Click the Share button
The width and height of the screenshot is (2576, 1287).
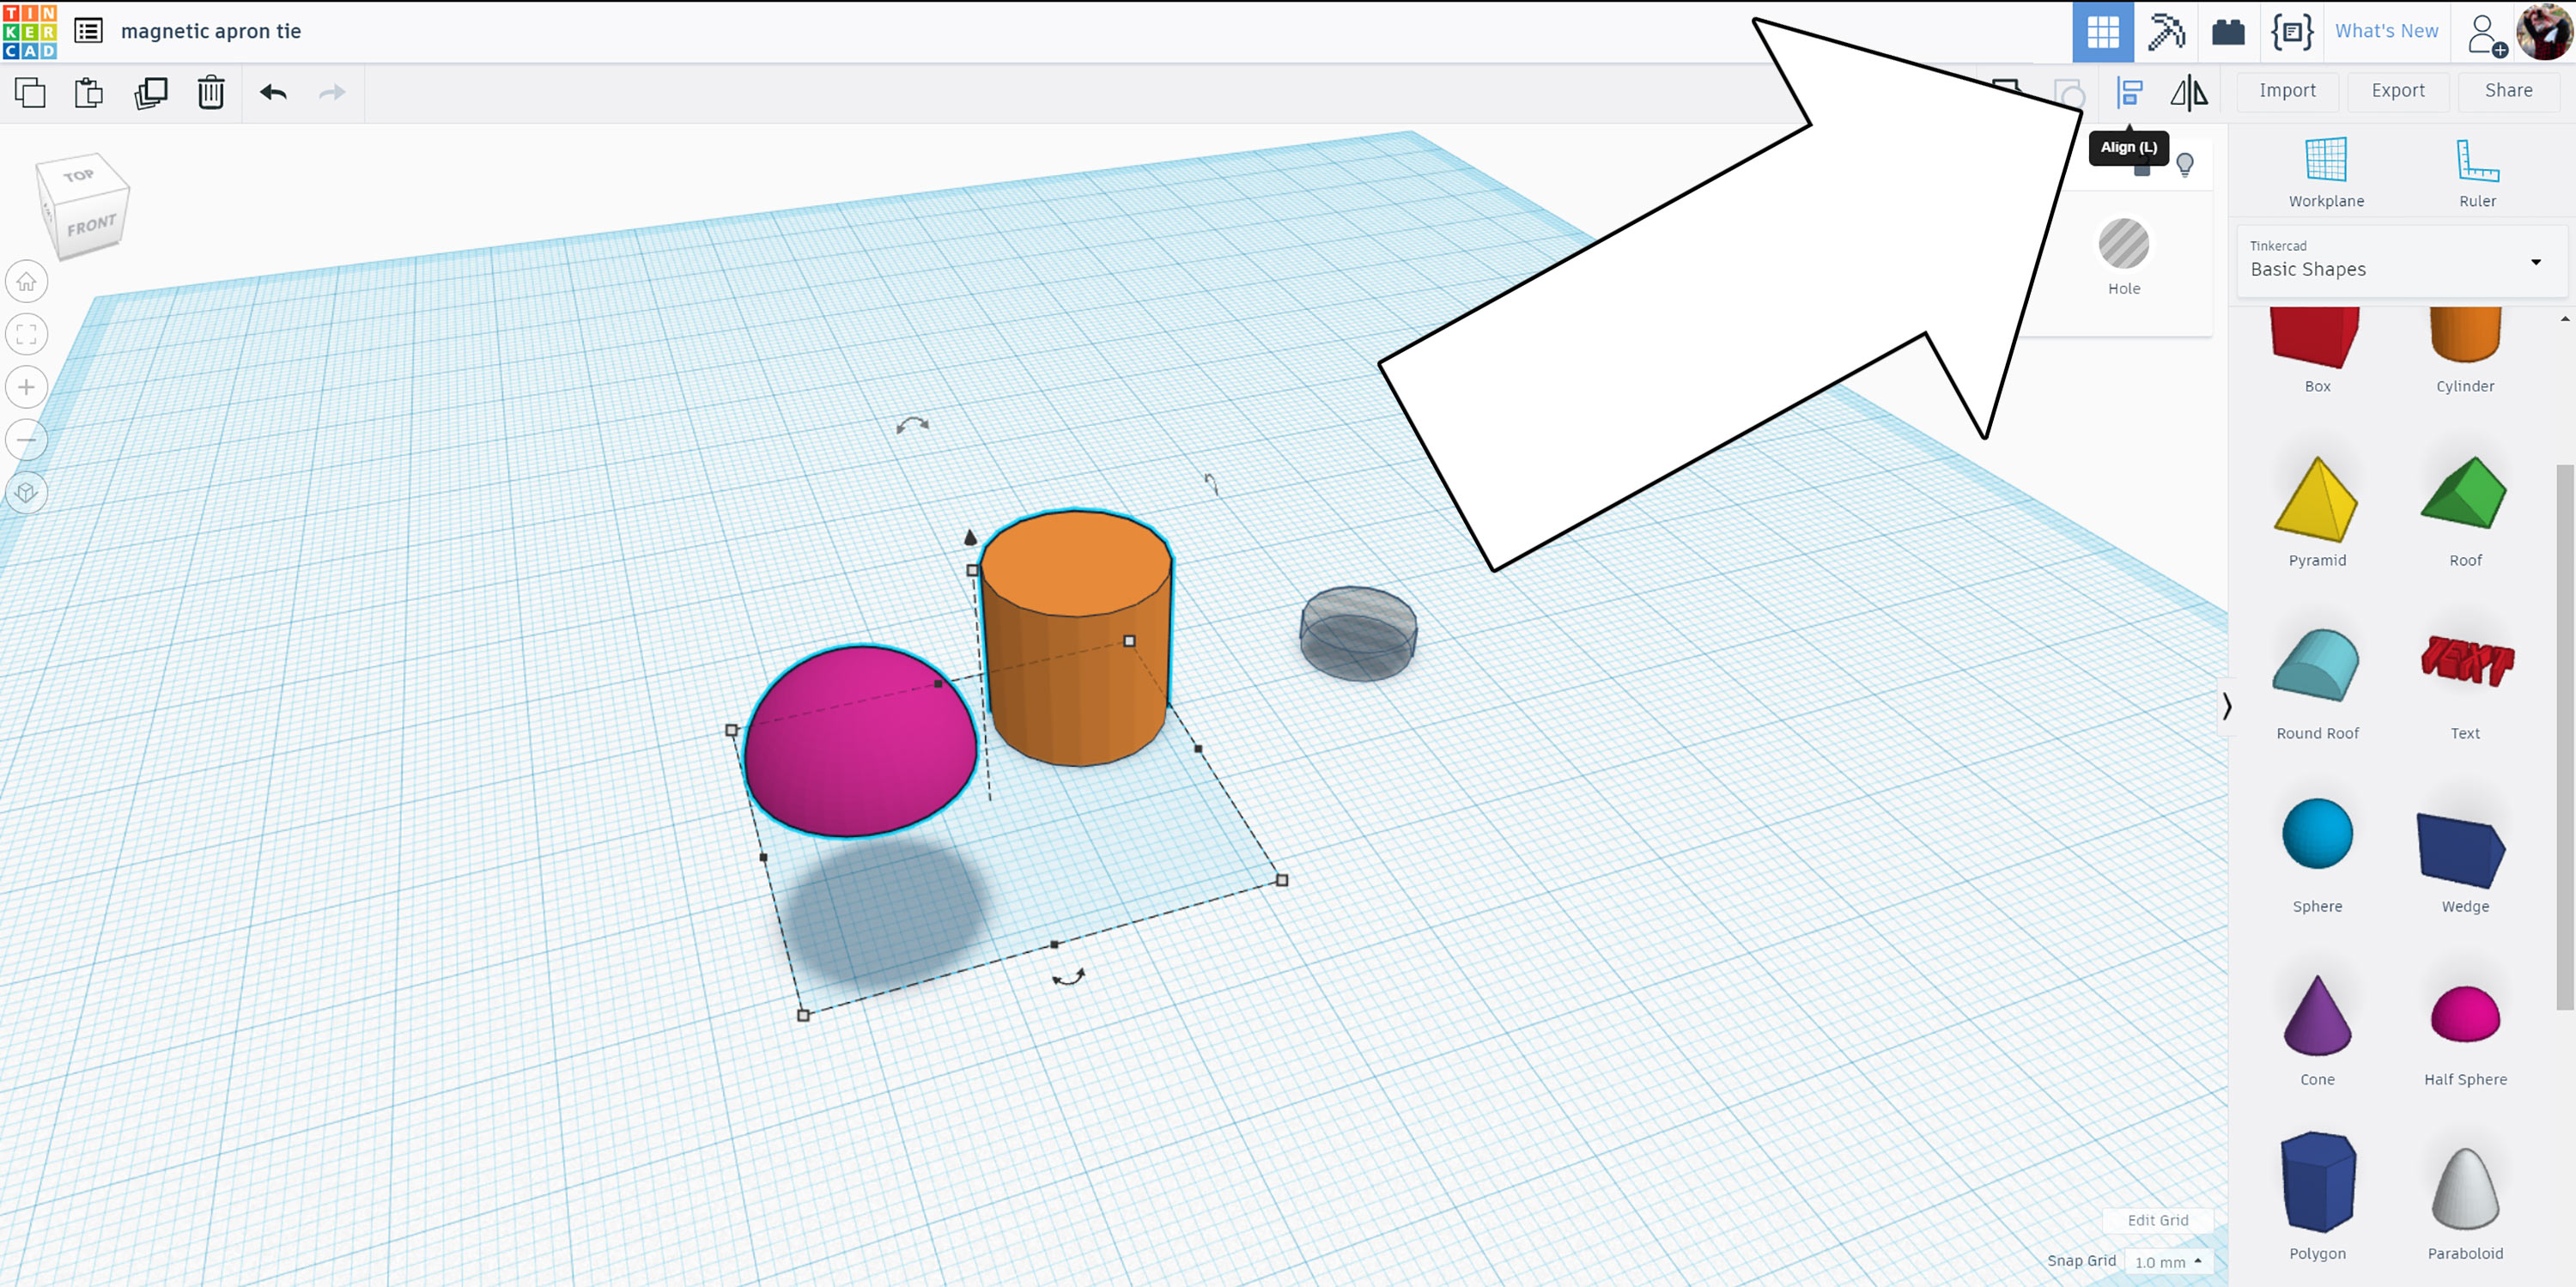coord(2509,90)
